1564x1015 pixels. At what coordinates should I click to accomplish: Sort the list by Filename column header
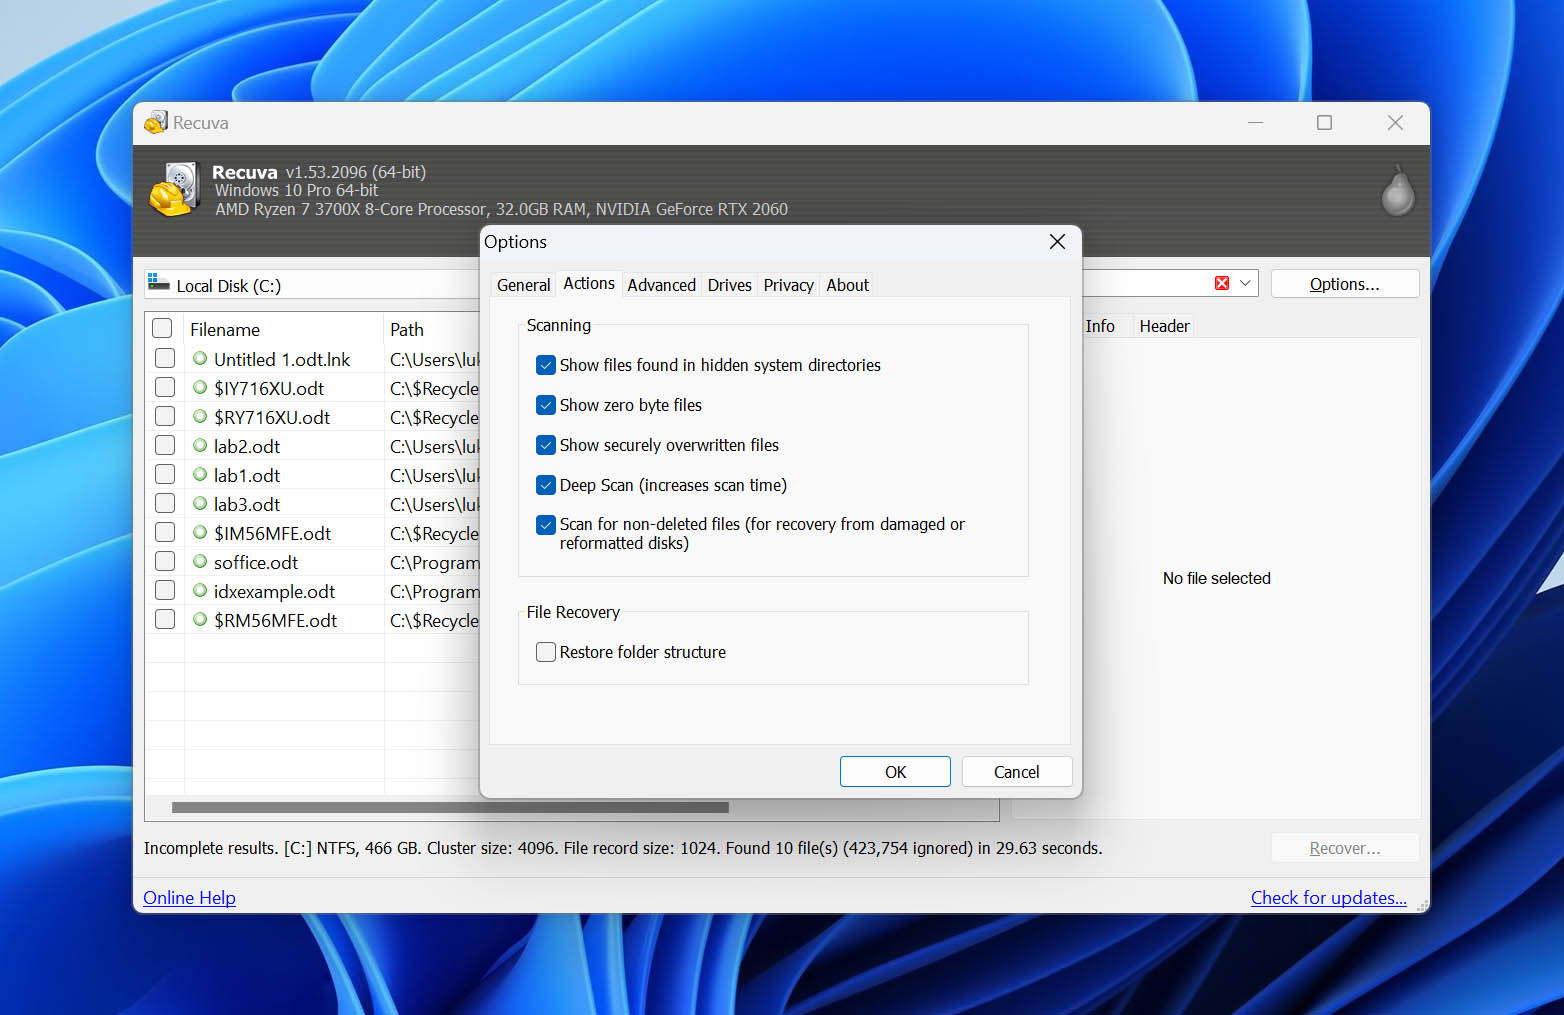point(225,330)
